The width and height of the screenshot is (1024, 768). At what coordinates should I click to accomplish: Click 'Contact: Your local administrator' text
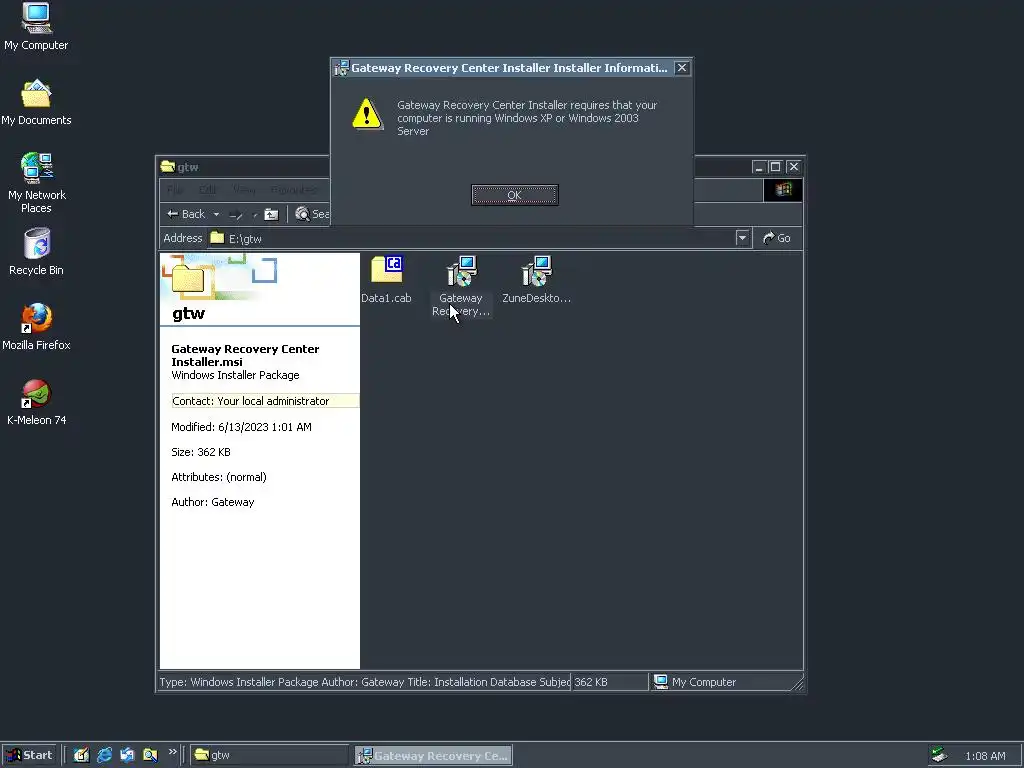251,401
